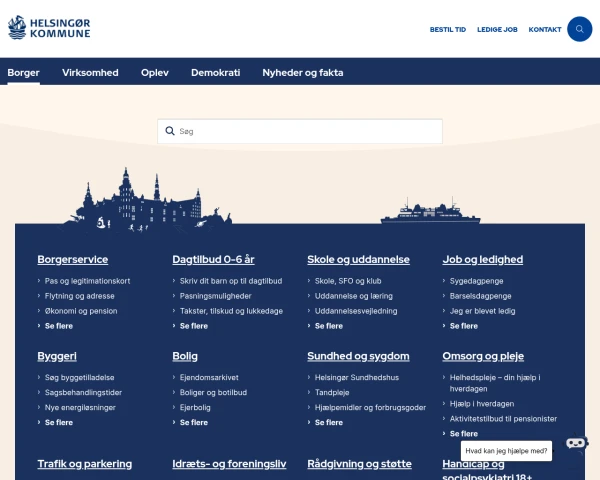Screen dimensions: 600x480
Task: Open the Omsorg og pleje heading
Action: [x=483, y=356]
